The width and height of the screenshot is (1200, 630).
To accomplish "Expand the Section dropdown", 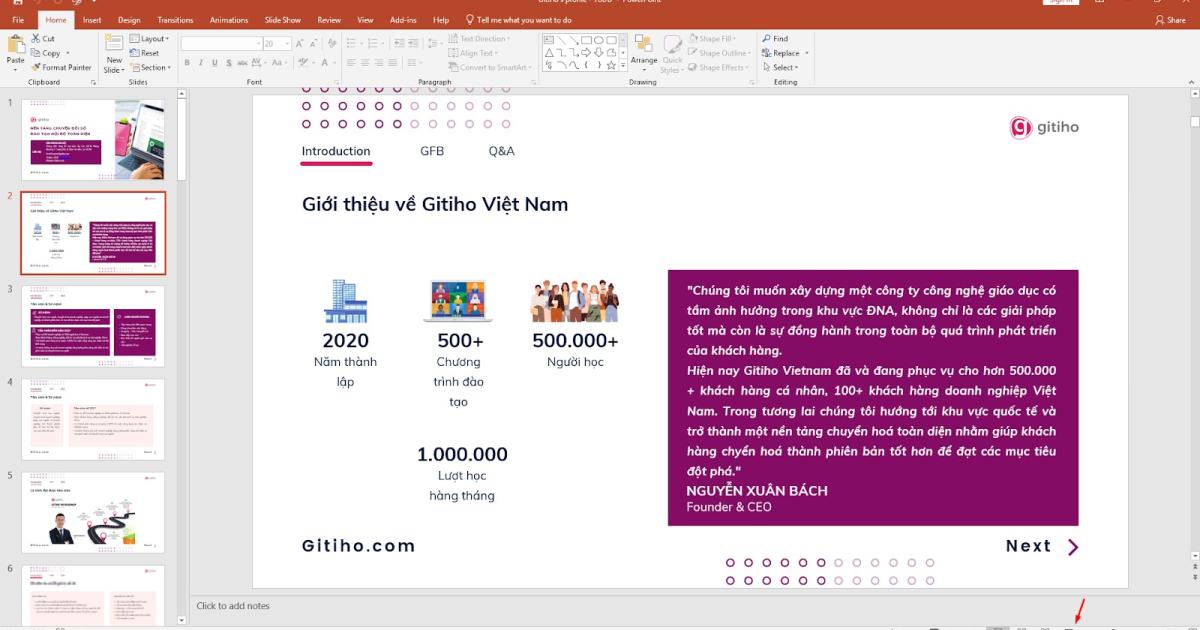I will [x=152, y=65].
